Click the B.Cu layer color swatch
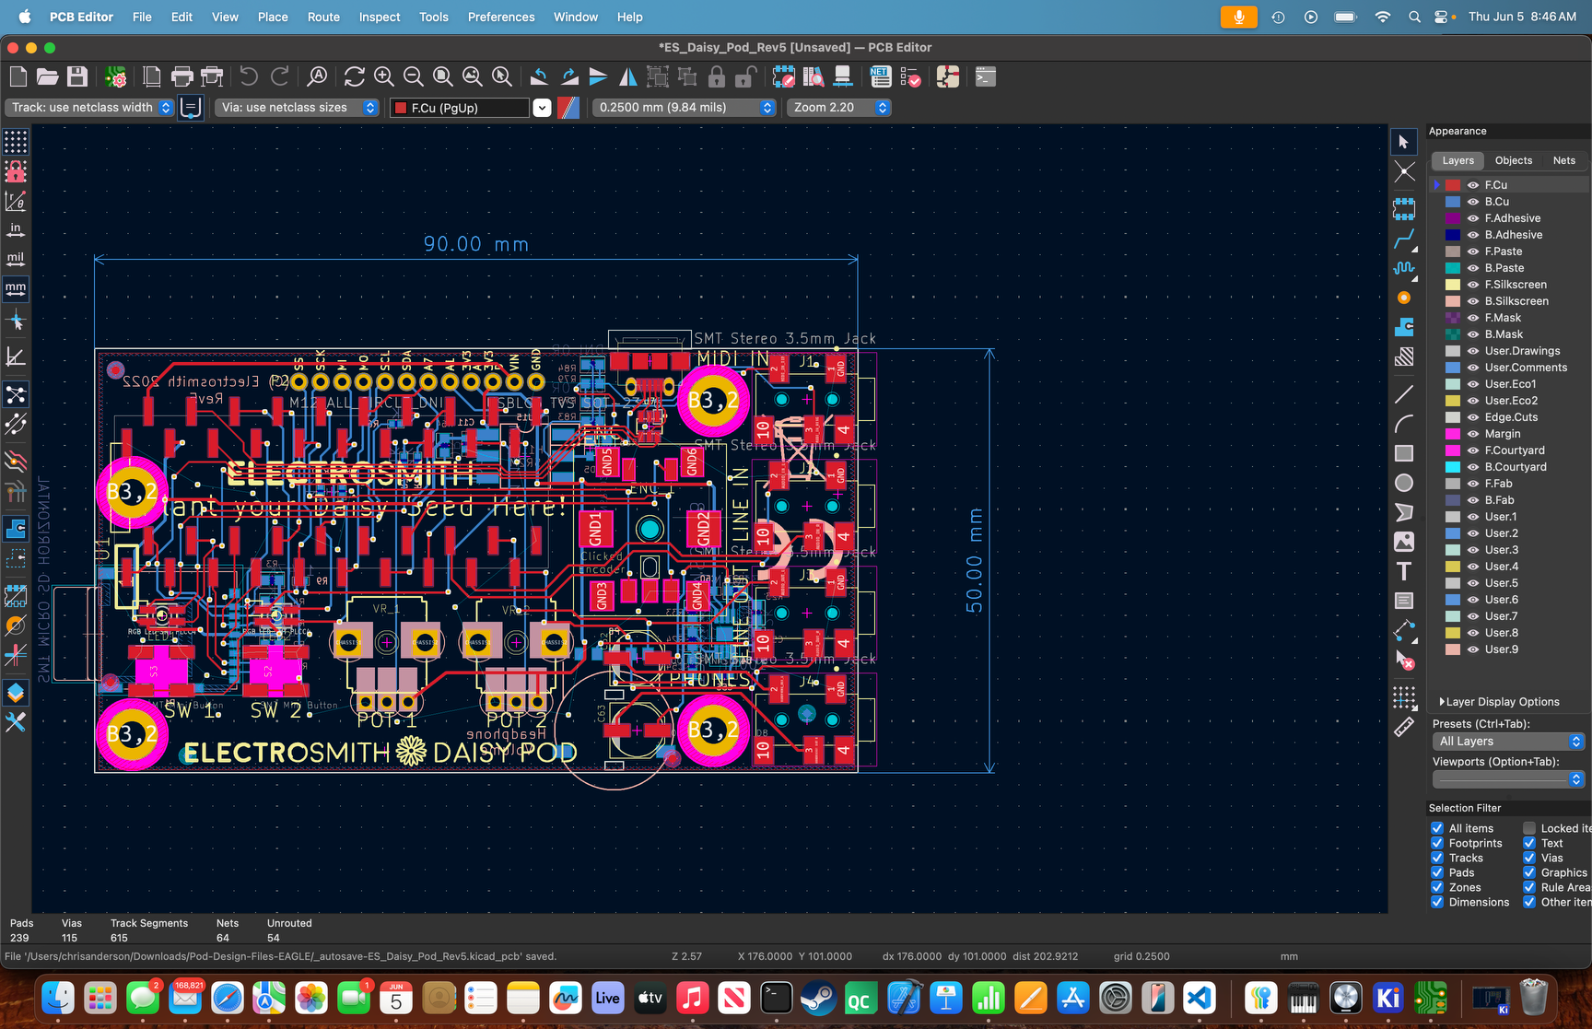The width and height of the screenshot is (1592, 1029). 1452,201
